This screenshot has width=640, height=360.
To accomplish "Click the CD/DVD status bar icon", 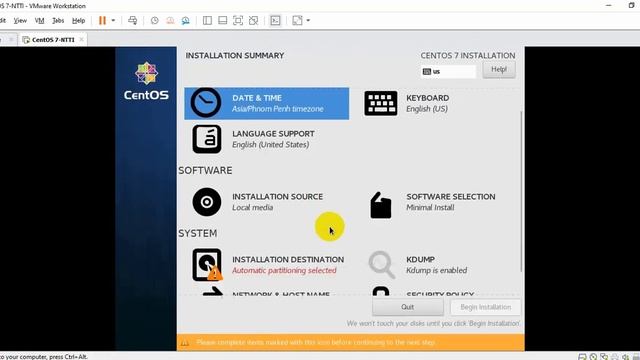I will coord(593,357).
